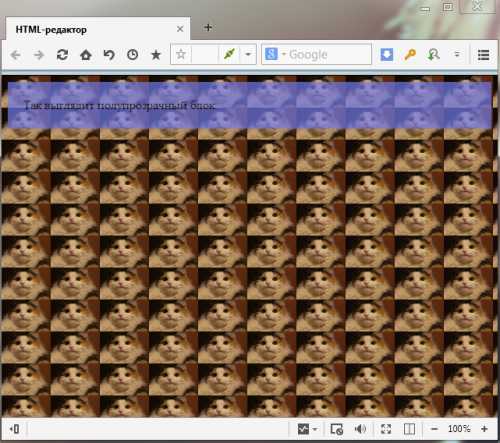Viewport: 500px width, 443px height.
Task: Toggle the sound speaker icon
Action: click(360, 429)
